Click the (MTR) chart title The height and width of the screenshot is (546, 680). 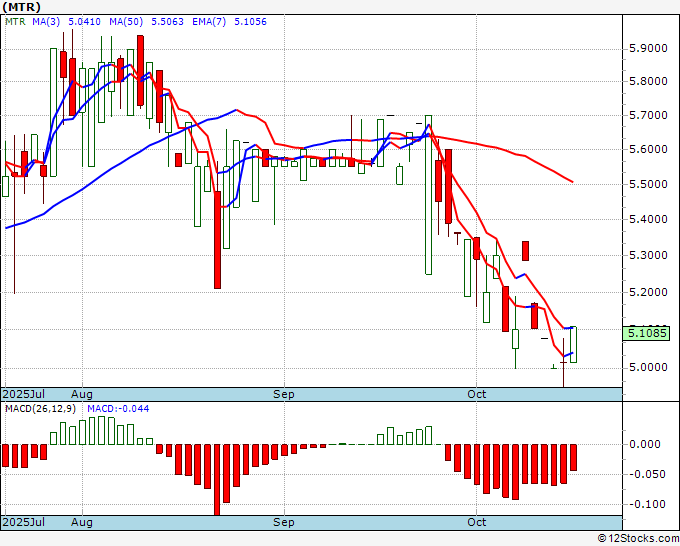pos(21,7)
